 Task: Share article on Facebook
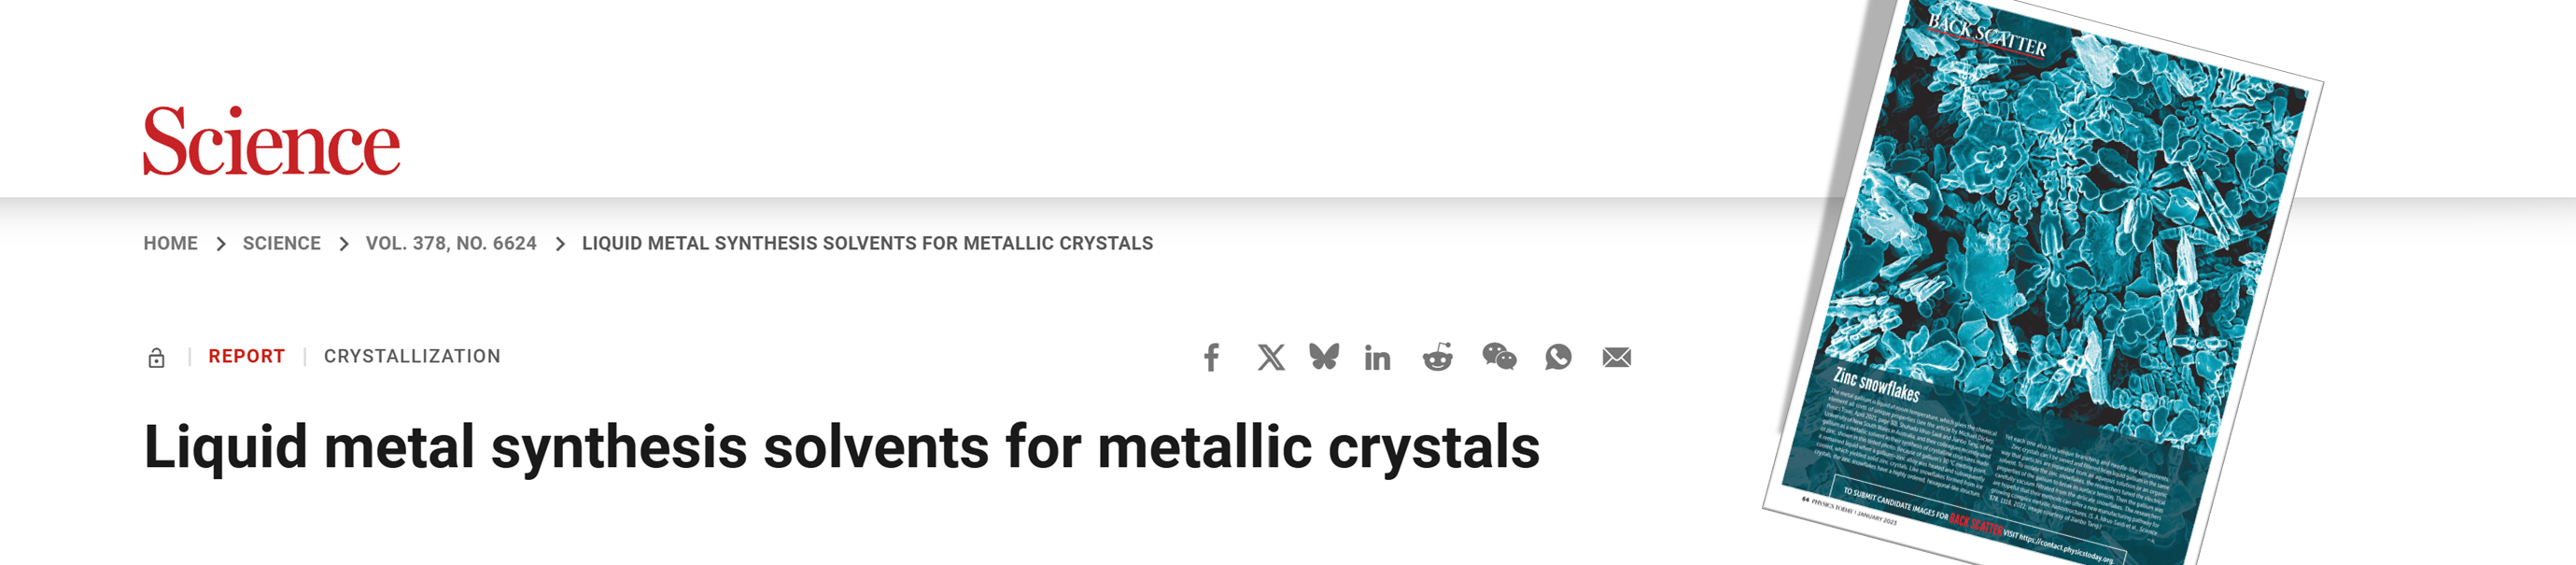1211,357
